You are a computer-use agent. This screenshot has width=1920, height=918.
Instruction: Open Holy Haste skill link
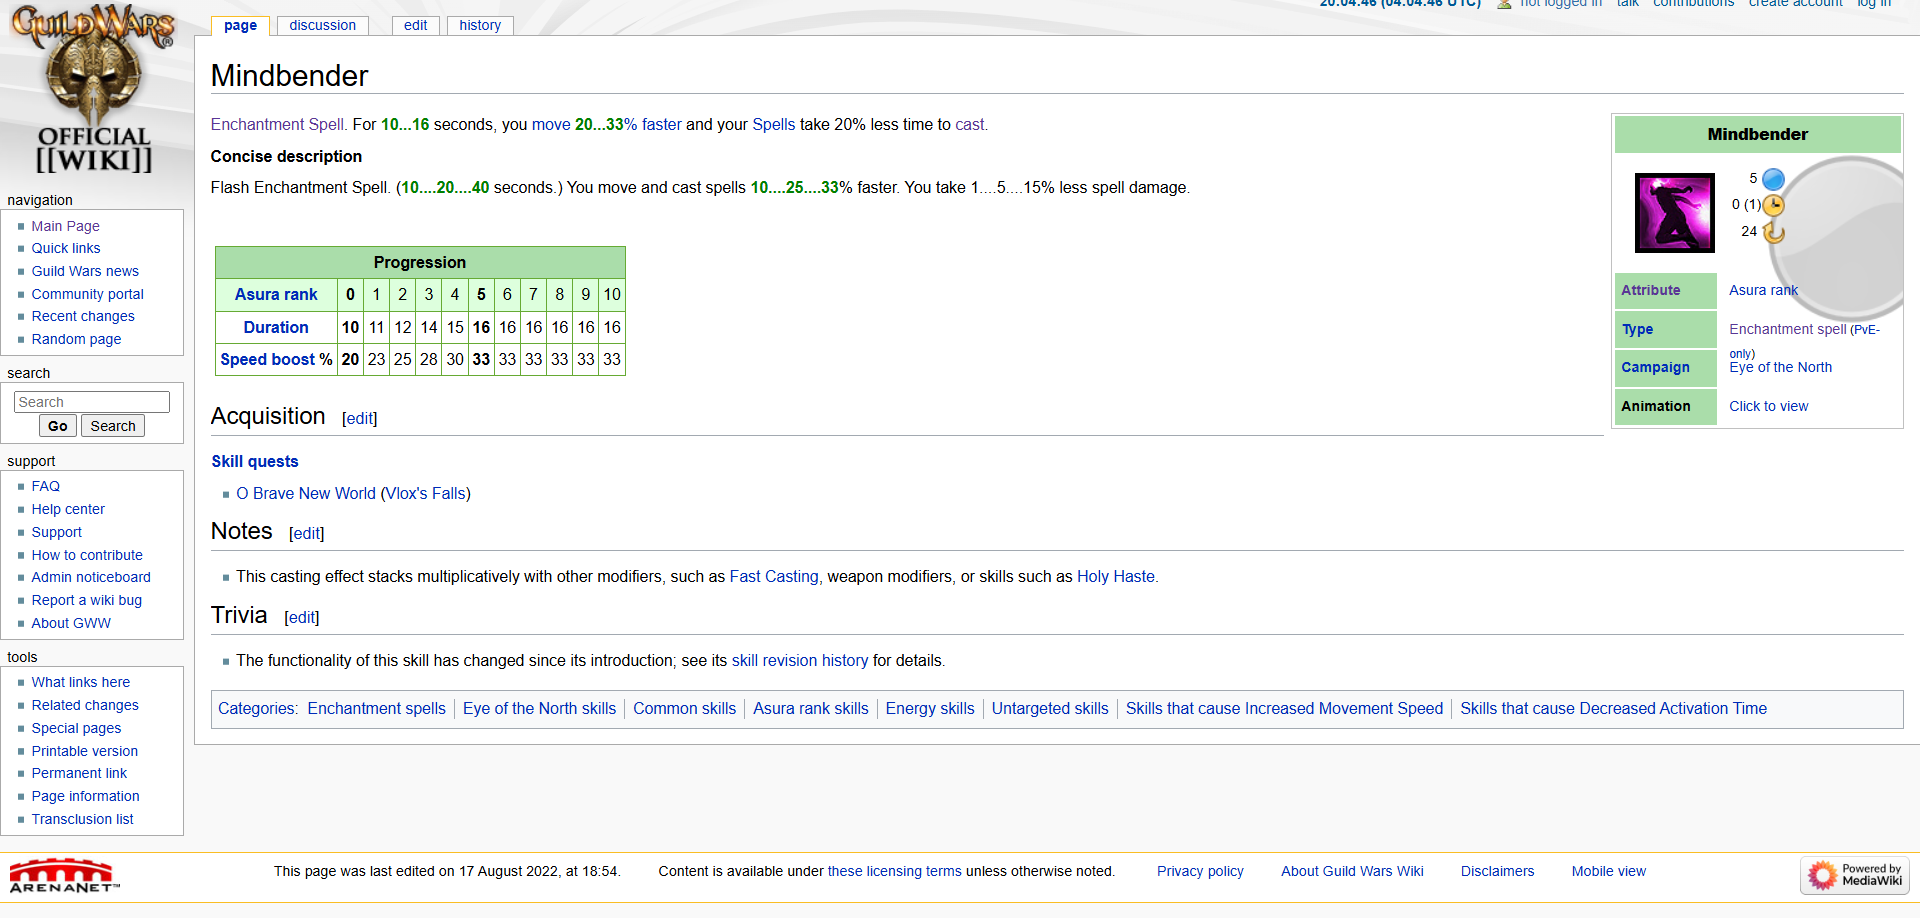click(x=1116, y=576)
